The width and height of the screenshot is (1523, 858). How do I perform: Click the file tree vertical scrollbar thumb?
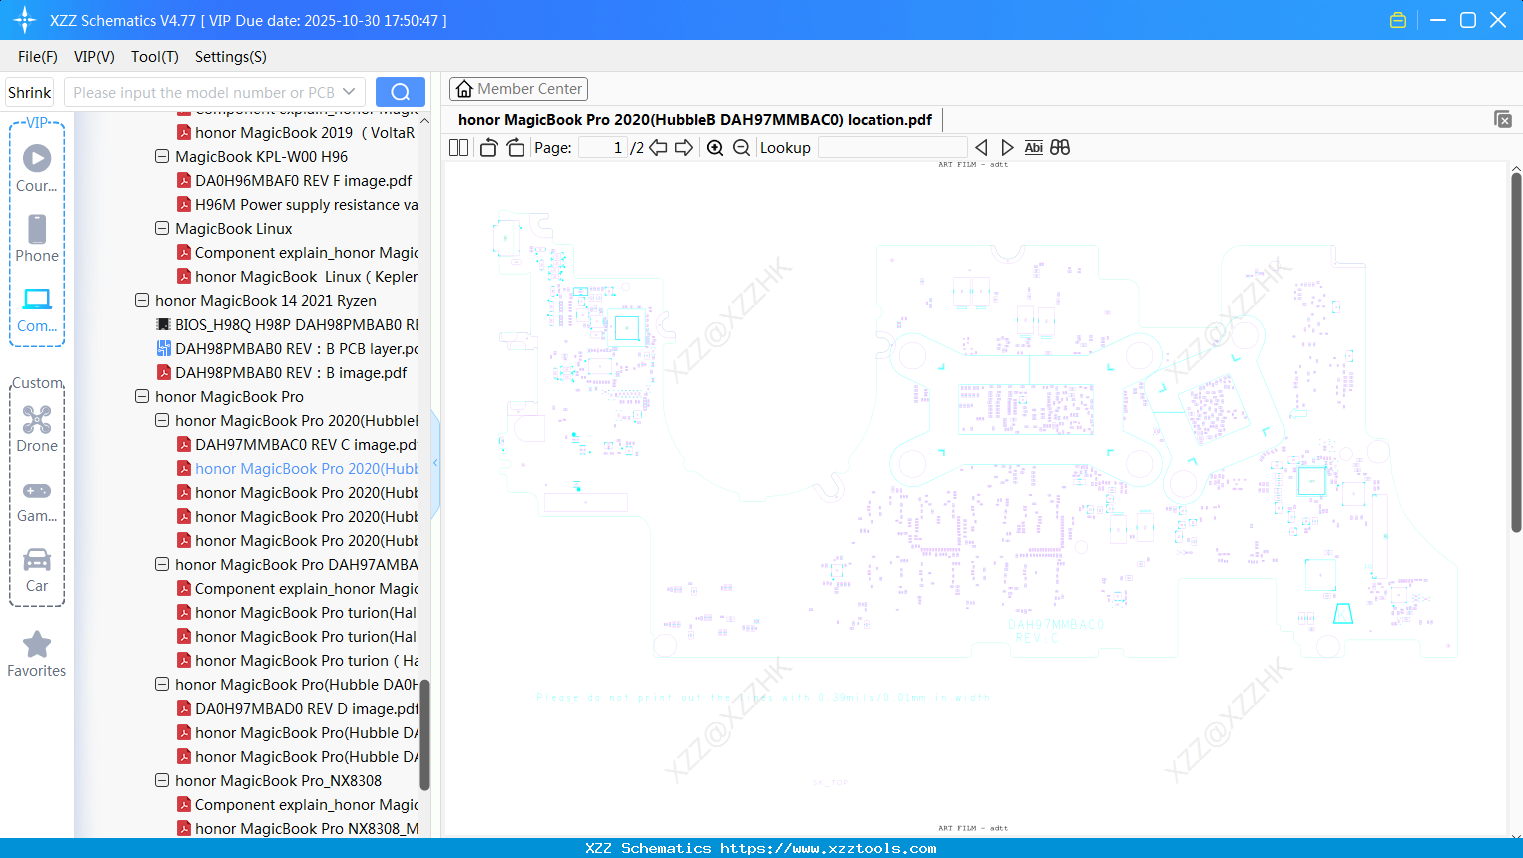point(424,735)
